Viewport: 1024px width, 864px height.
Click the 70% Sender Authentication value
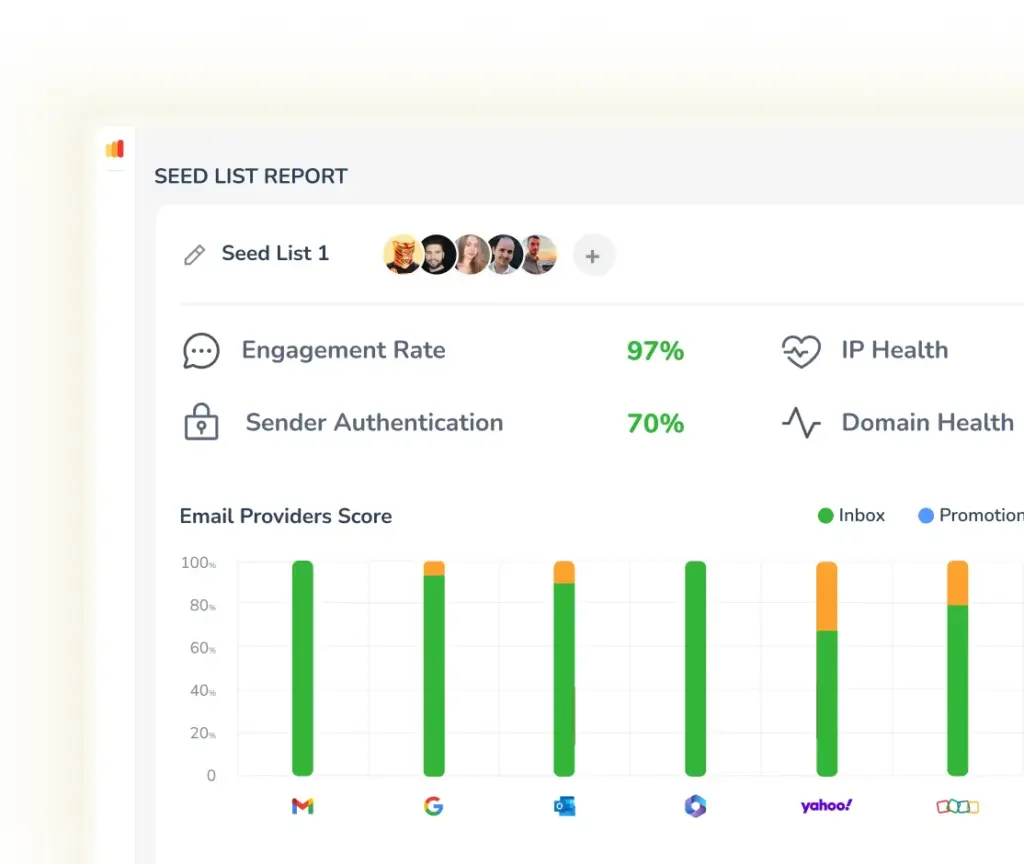[655, 423]
